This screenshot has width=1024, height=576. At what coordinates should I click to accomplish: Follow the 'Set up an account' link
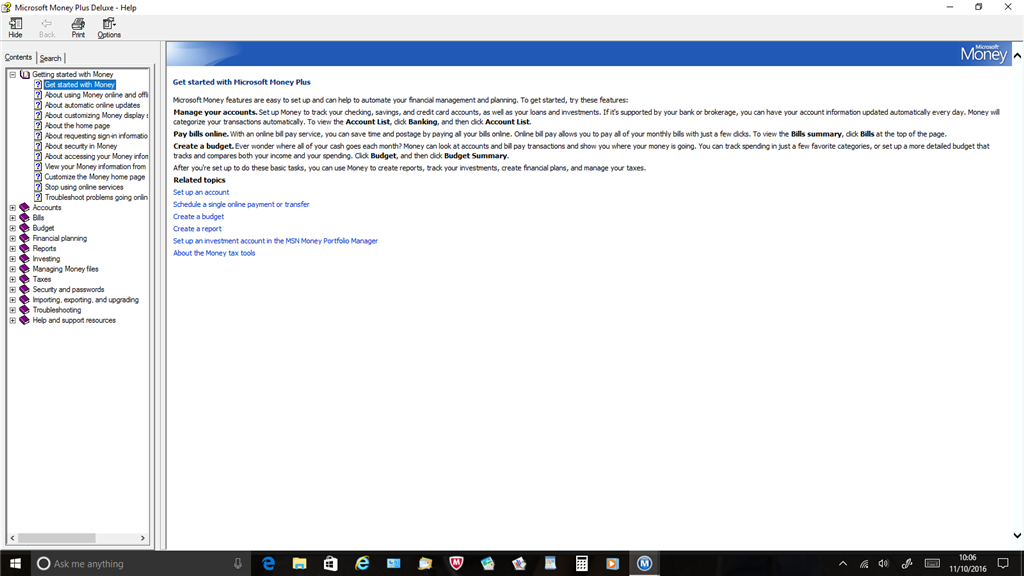point(201,192)
